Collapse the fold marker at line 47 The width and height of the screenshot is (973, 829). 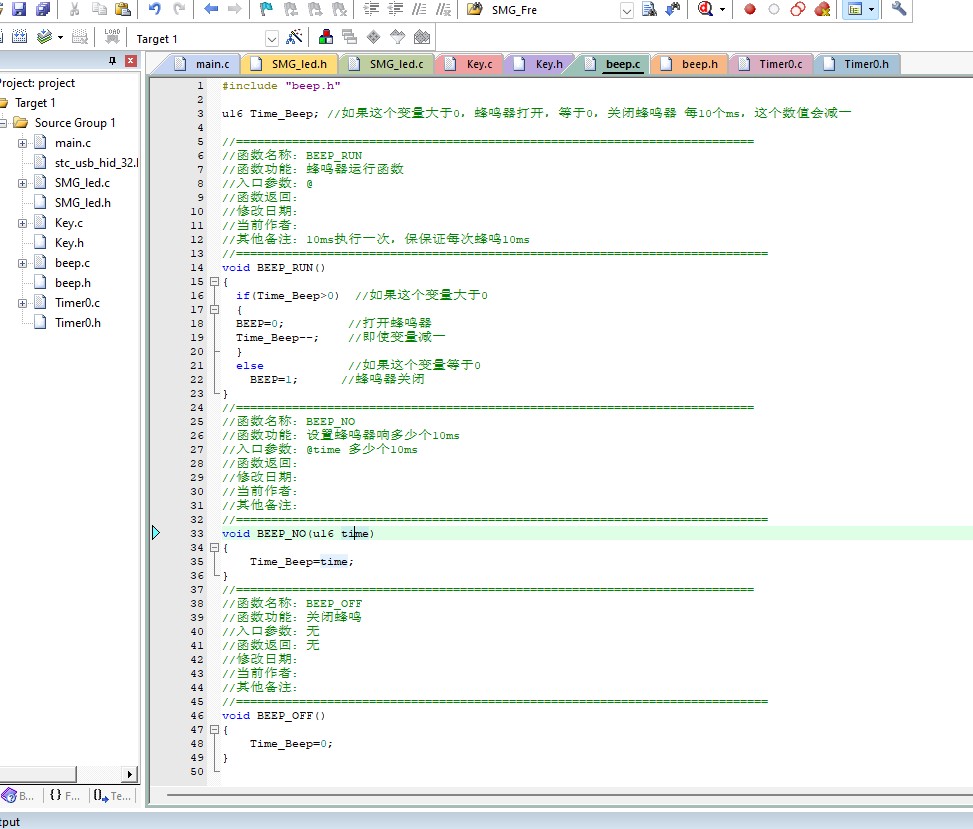(215, 730)
